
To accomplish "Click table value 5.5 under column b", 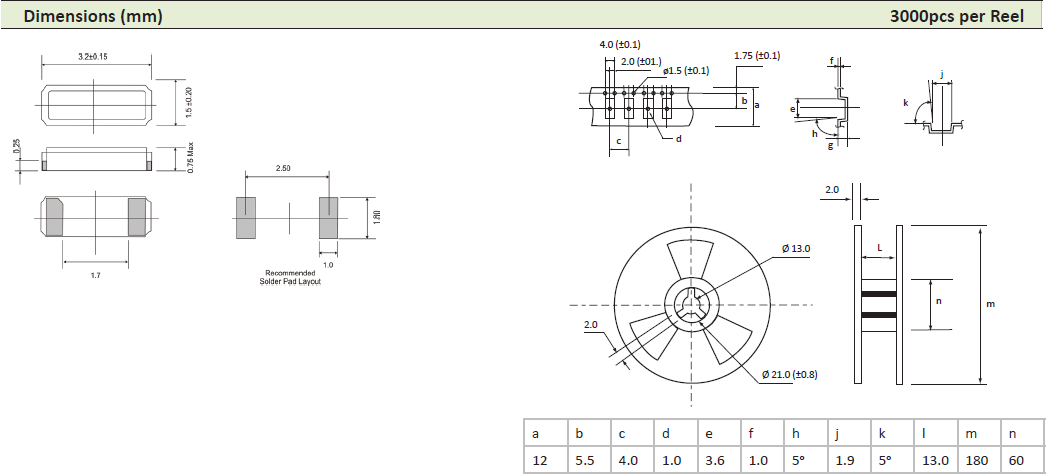I will (x=584, y=460).
